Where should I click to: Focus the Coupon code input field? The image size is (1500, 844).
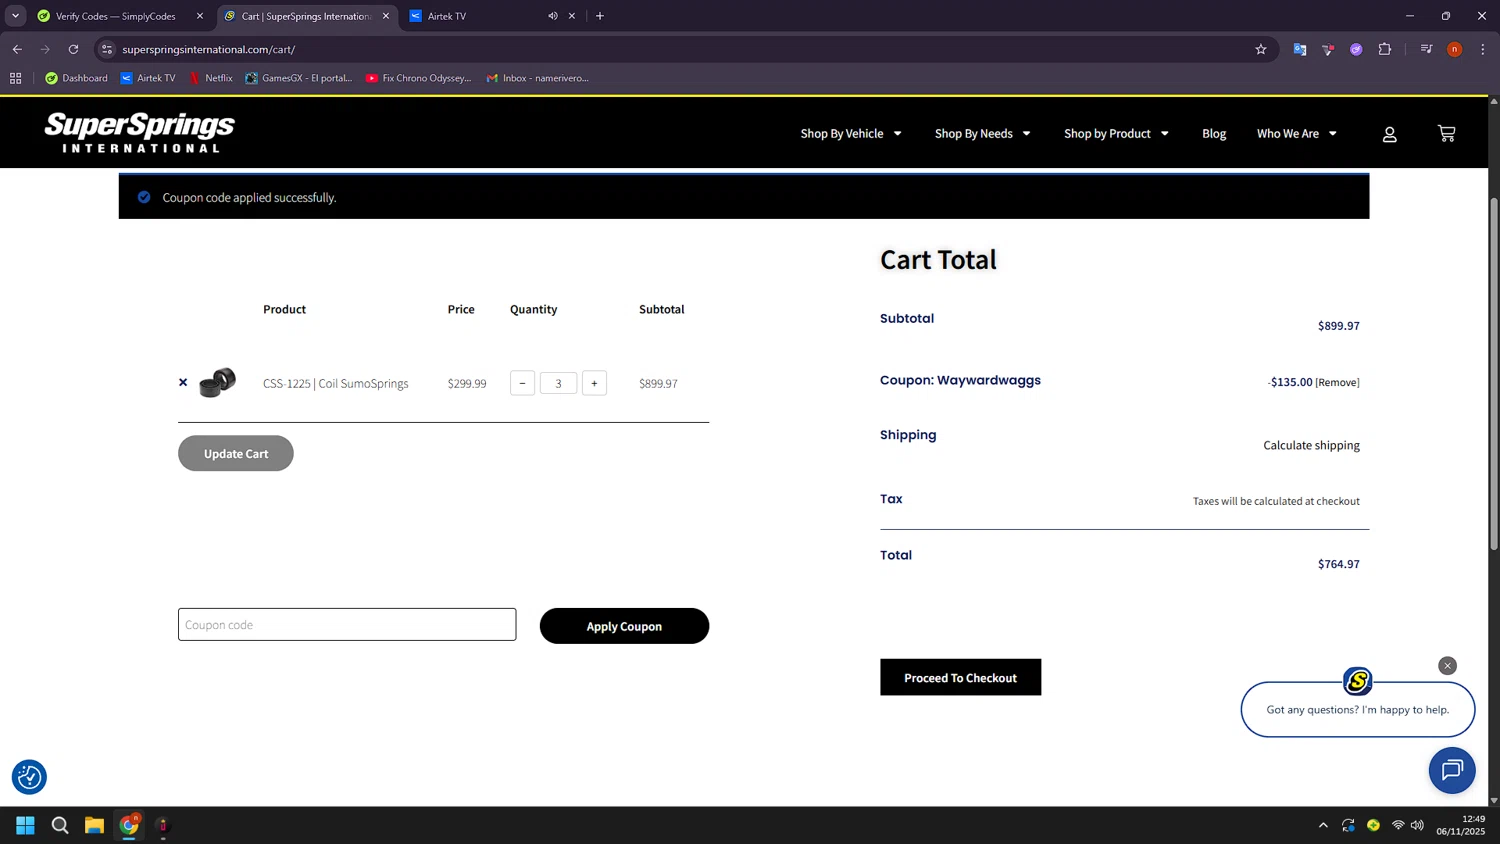pyautogui.click(x=347, y=625)
